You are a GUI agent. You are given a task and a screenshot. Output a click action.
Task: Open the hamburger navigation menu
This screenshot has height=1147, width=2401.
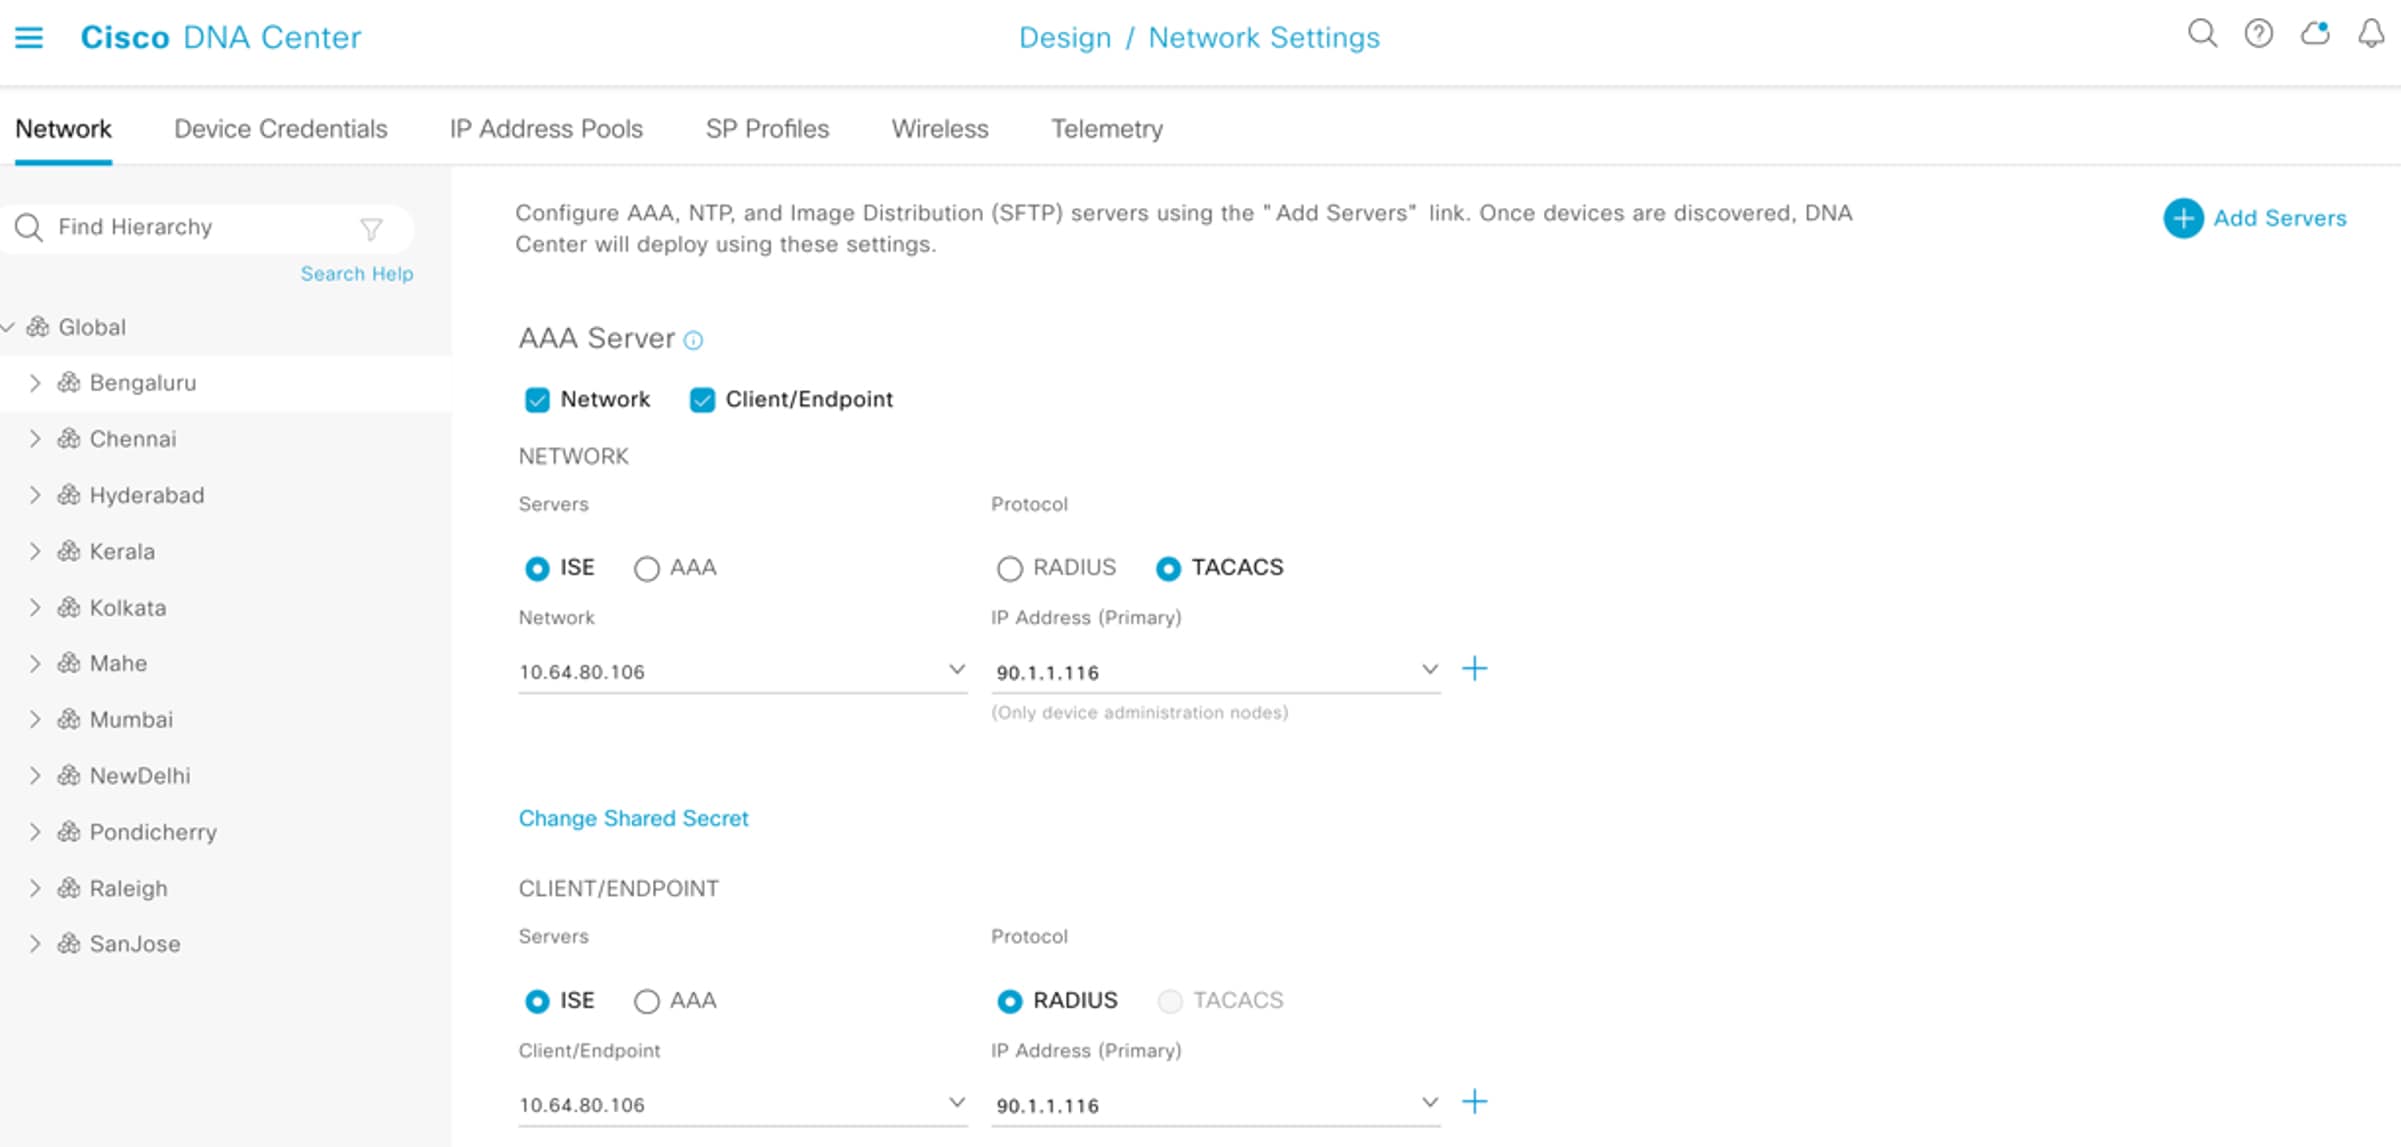point(29,38)
